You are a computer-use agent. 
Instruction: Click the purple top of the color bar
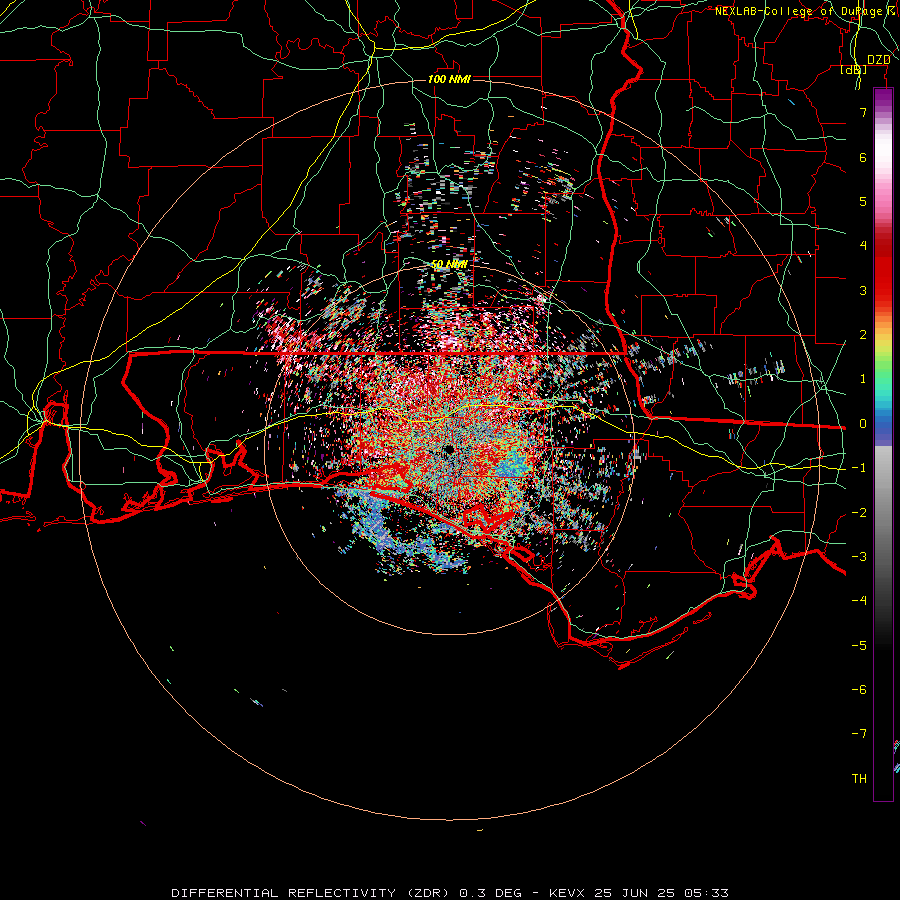click(x=883, y=98)
